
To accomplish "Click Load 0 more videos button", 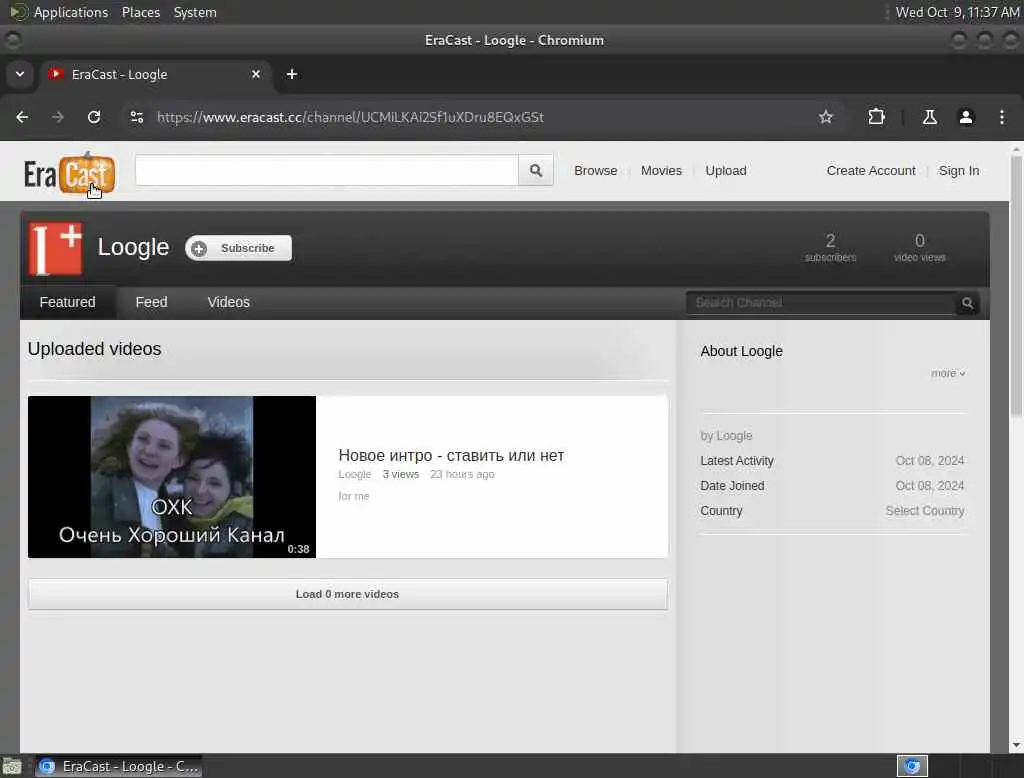I will (x=347, y=594).
